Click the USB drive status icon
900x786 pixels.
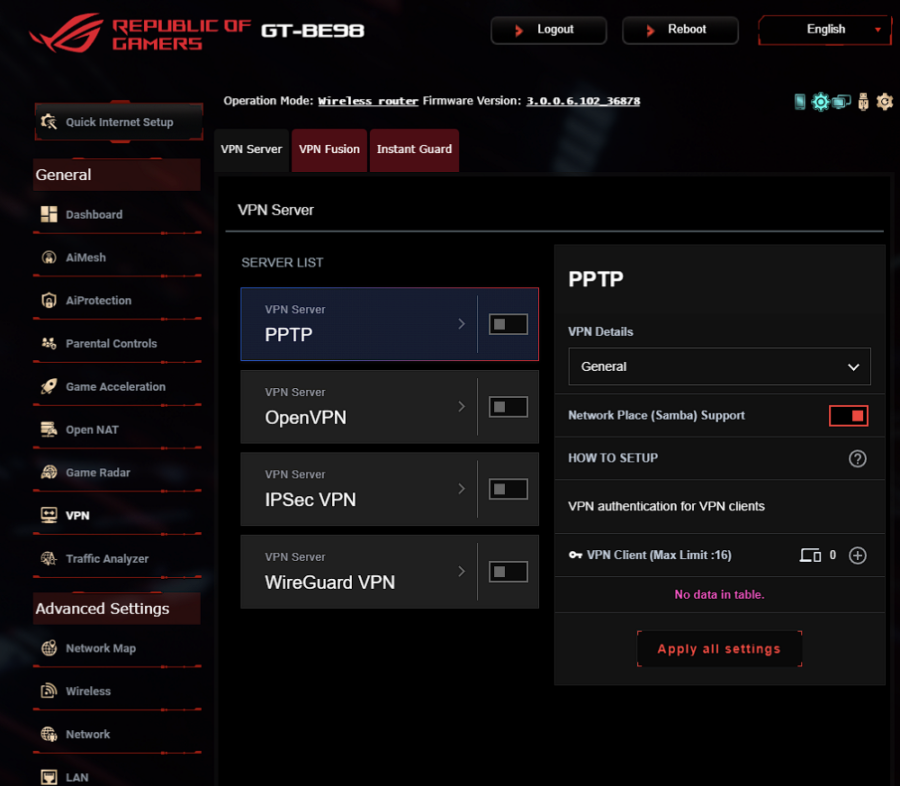tap(863, 102)
